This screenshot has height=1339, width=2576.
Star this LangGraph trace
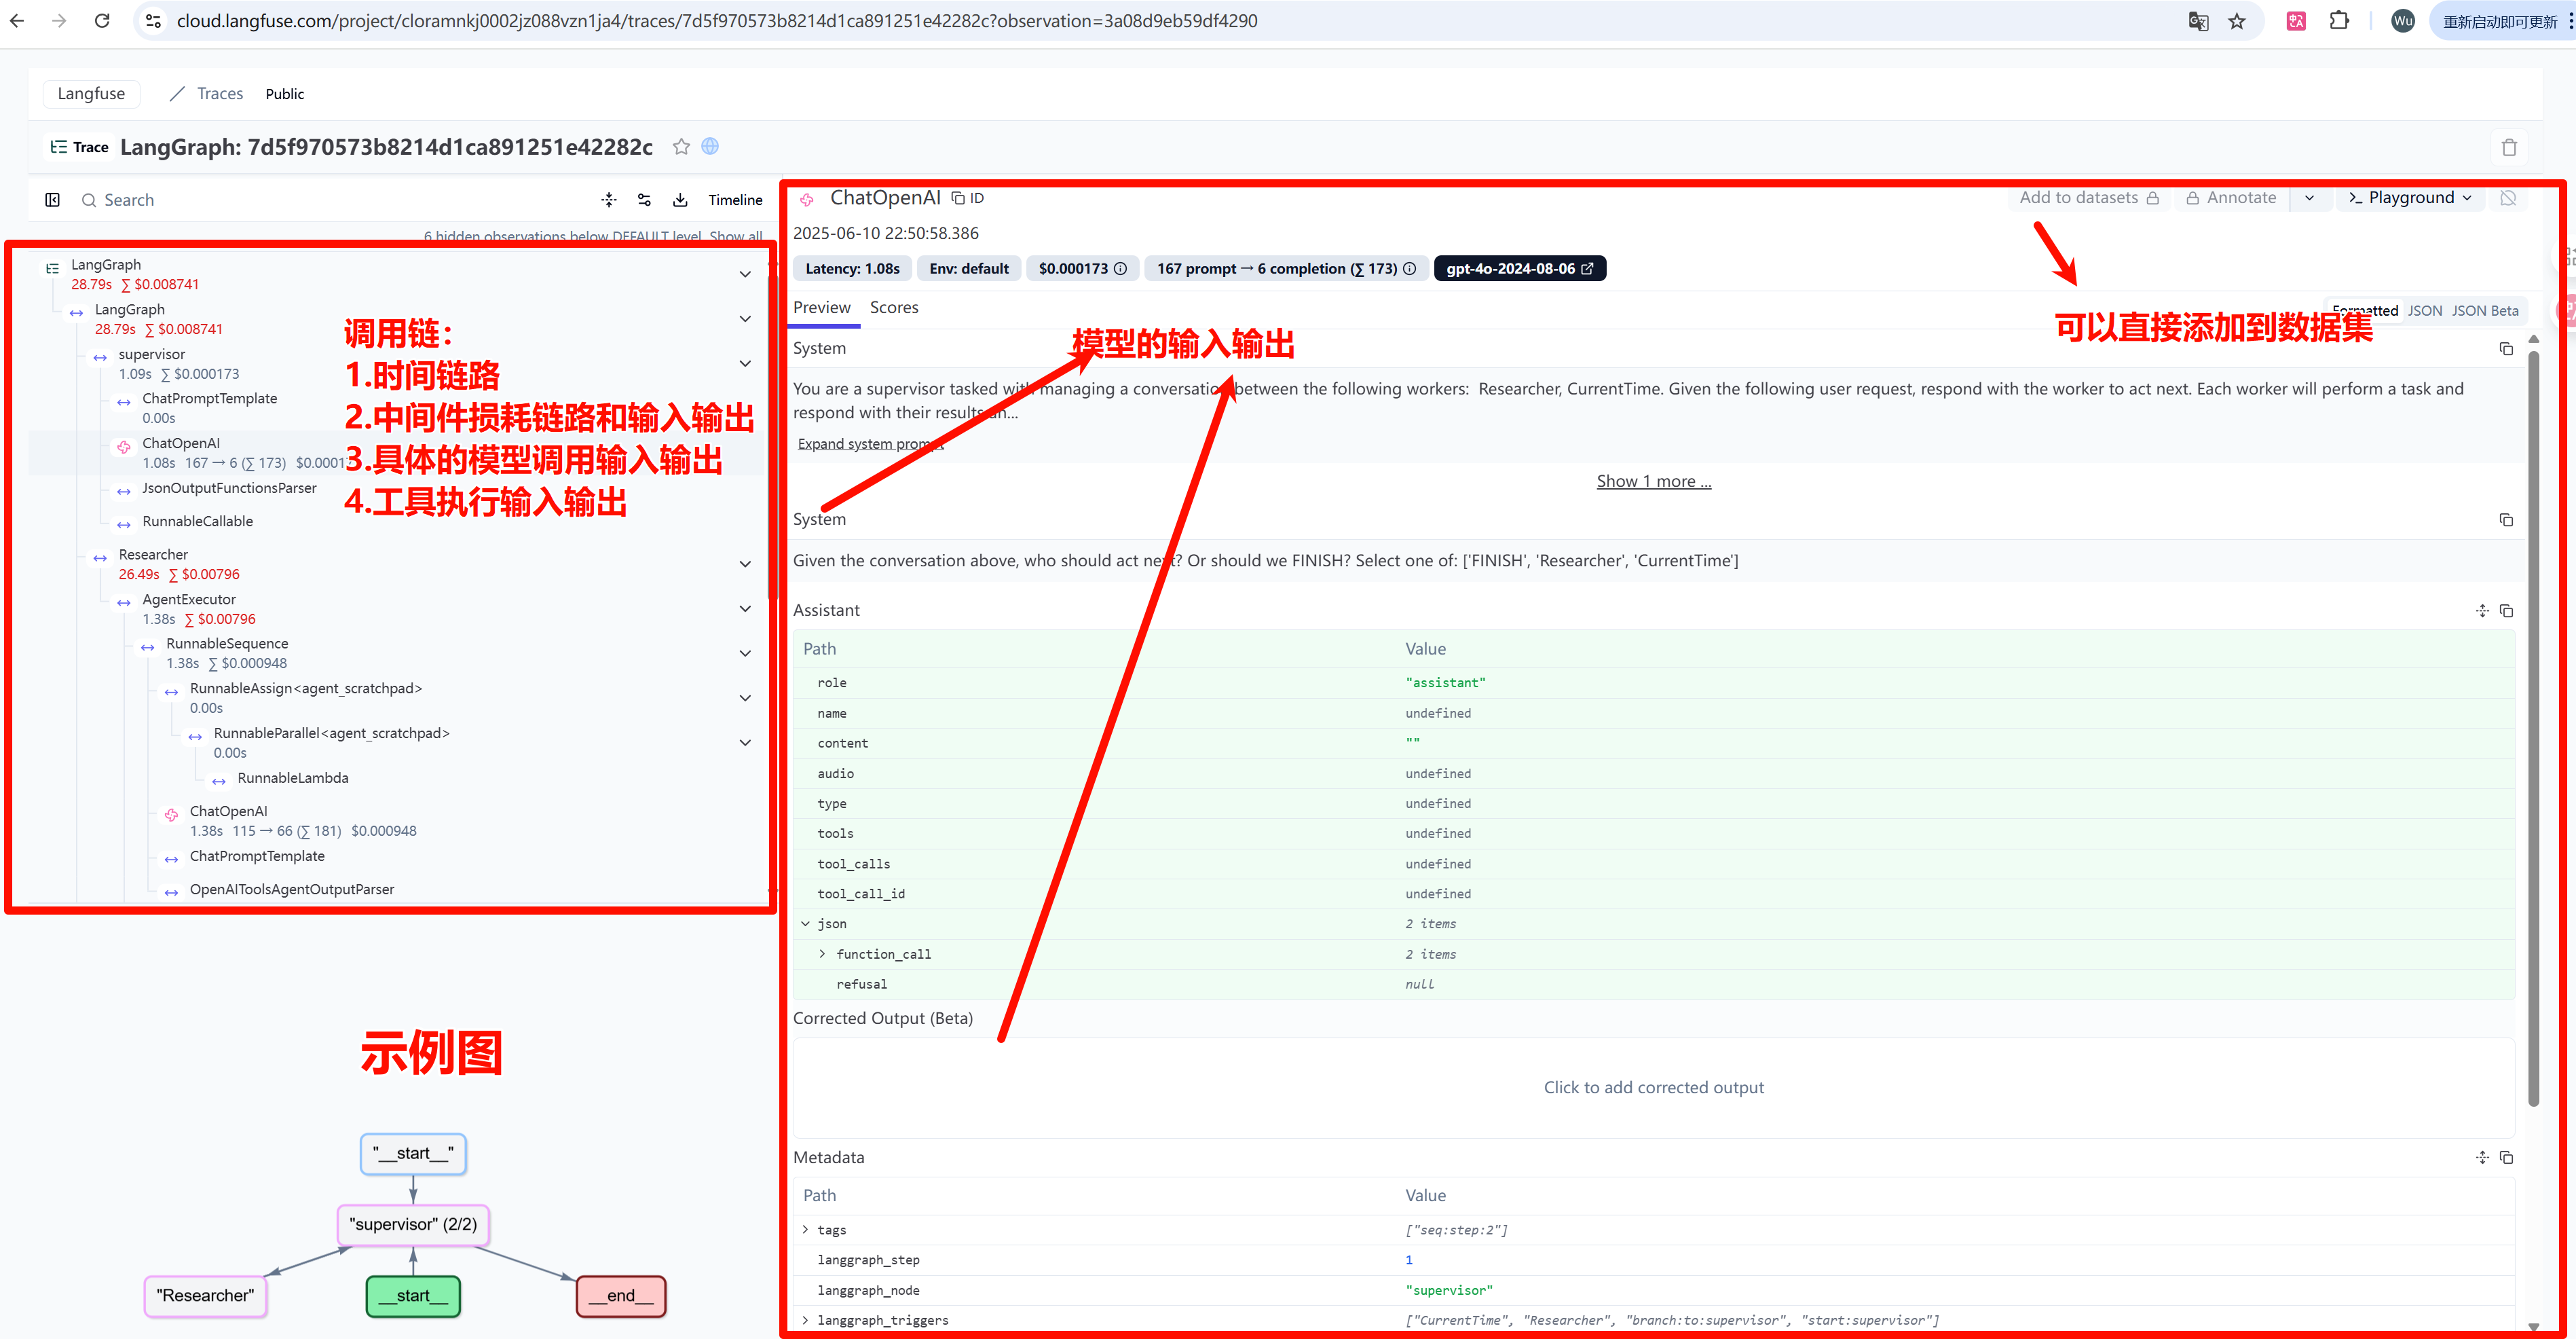pos(681,147)
